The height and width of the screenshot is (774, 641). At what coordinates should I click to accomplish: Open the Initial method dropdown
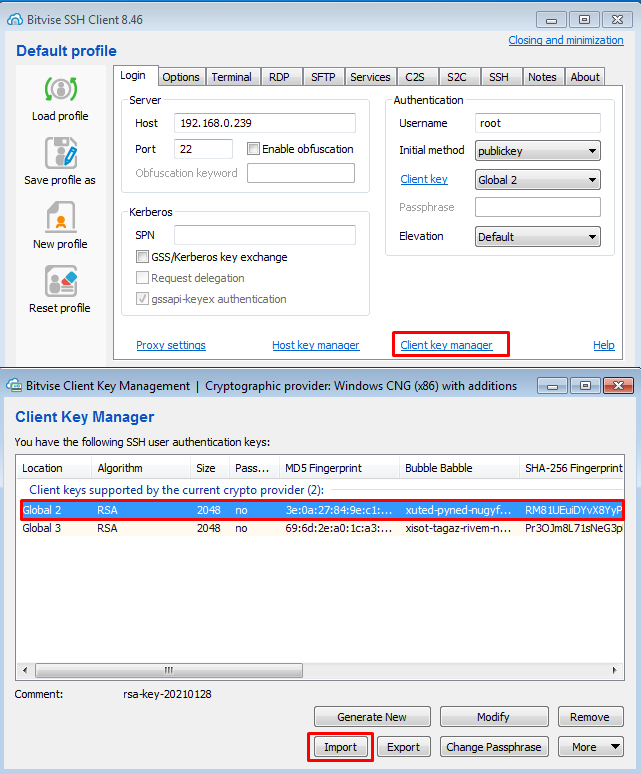[537, 151]
